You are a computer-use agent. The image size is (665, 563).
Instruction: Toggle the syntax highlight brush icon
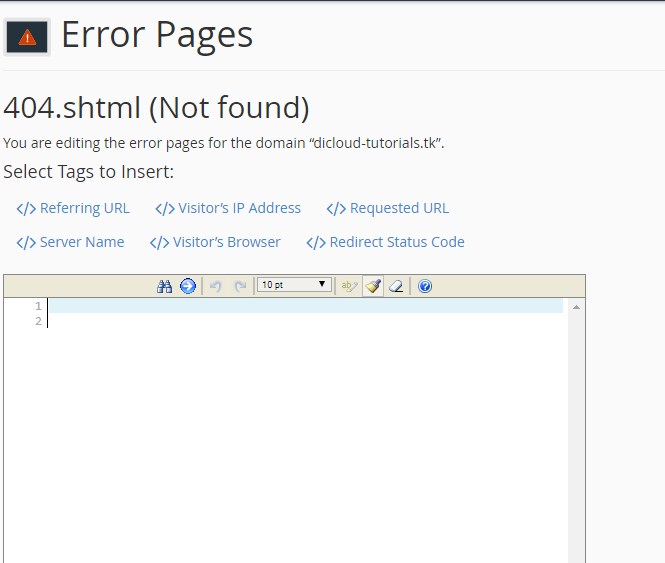click(x=373, y=286)
